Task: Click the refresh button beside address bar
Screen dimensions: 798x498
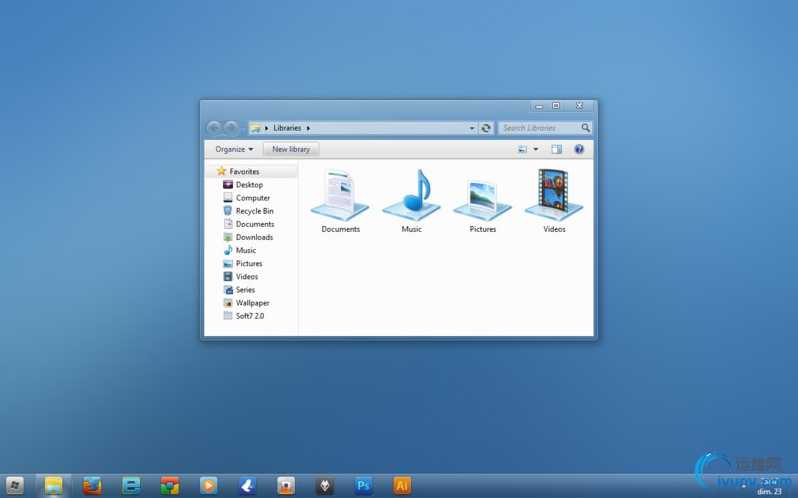Action: [486, 128]
